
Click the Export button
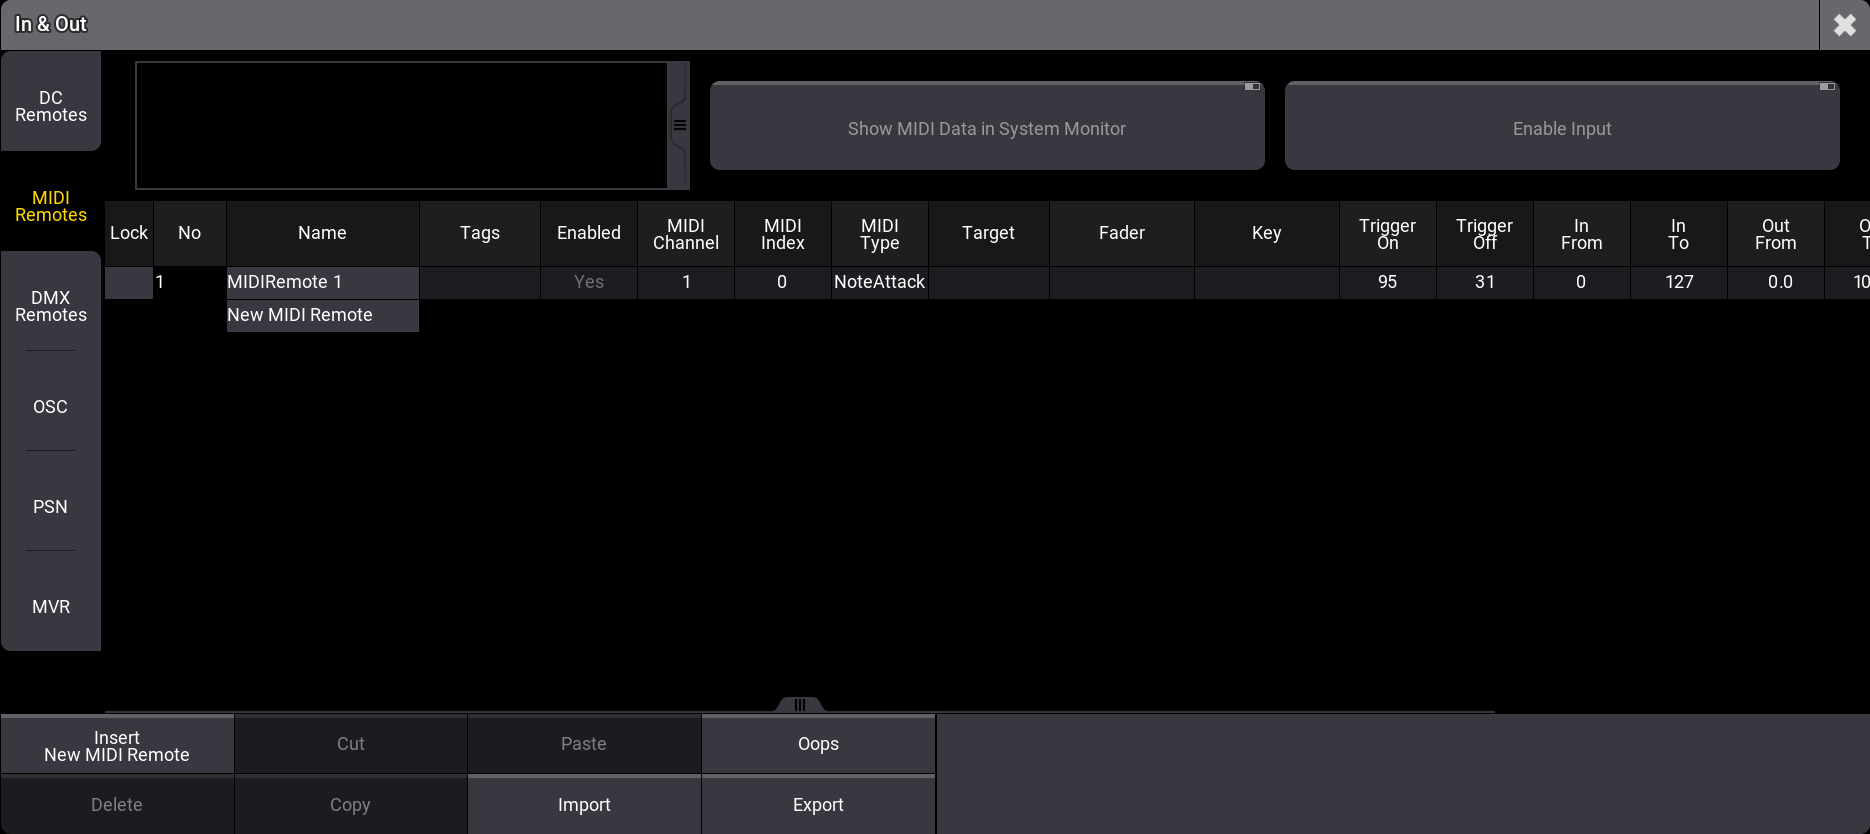[818, 805]
